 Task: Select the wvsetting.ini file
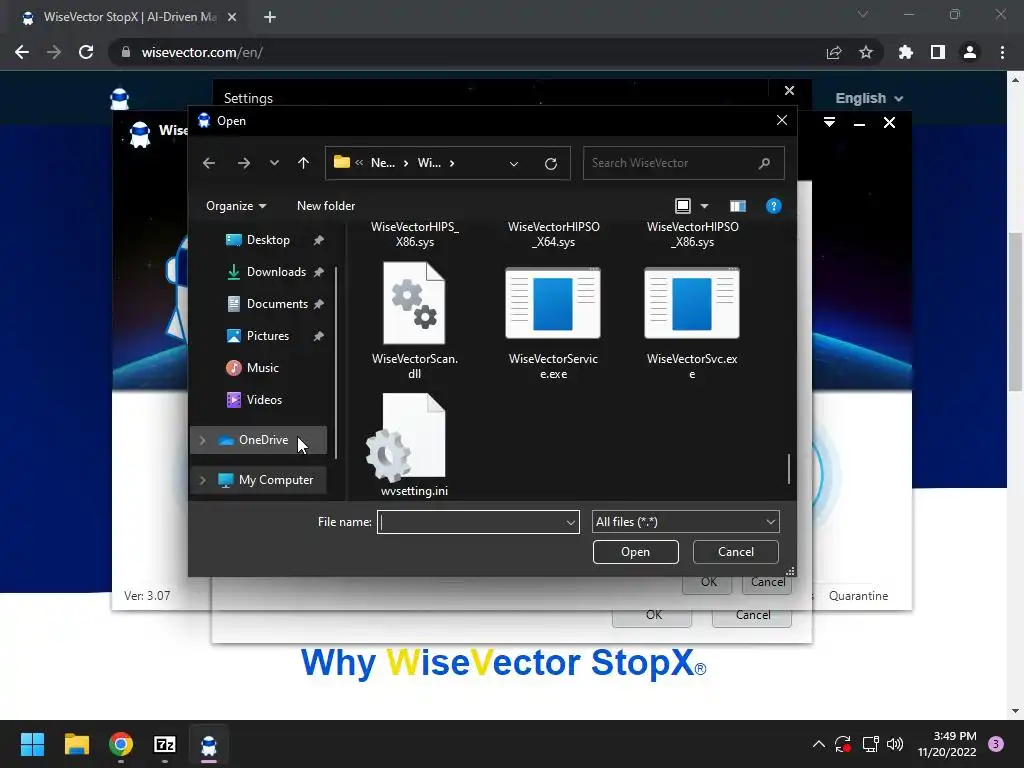pyautogui.click(x=414, y=445)
